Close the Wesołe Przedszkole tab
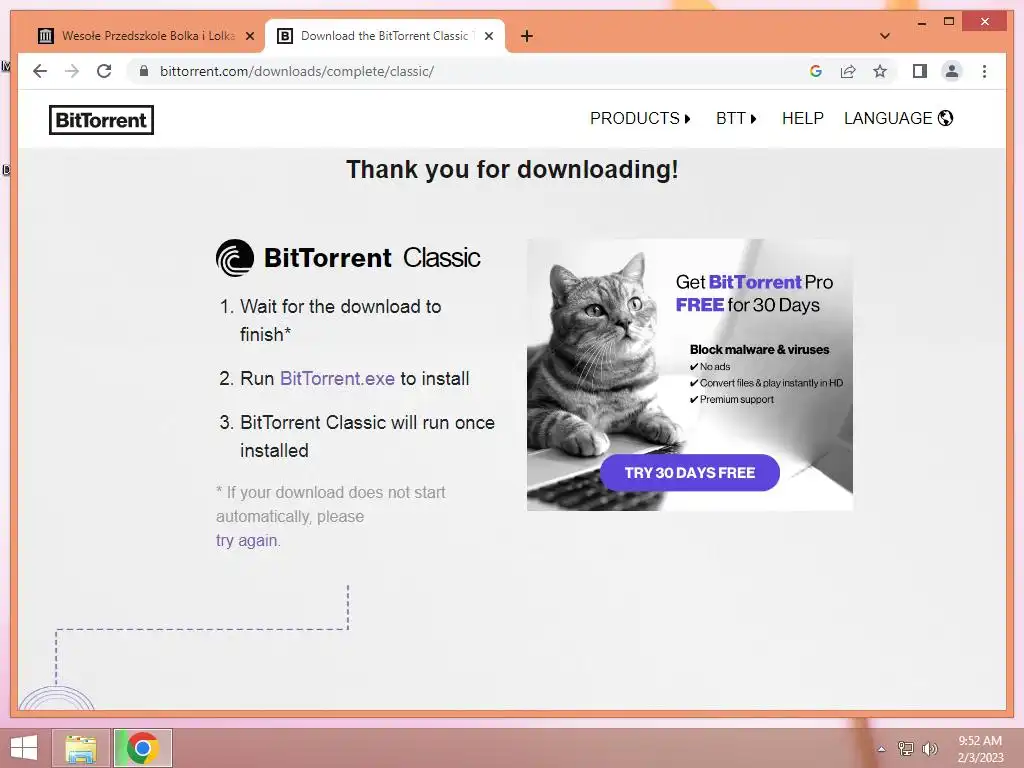 point(249,36)
